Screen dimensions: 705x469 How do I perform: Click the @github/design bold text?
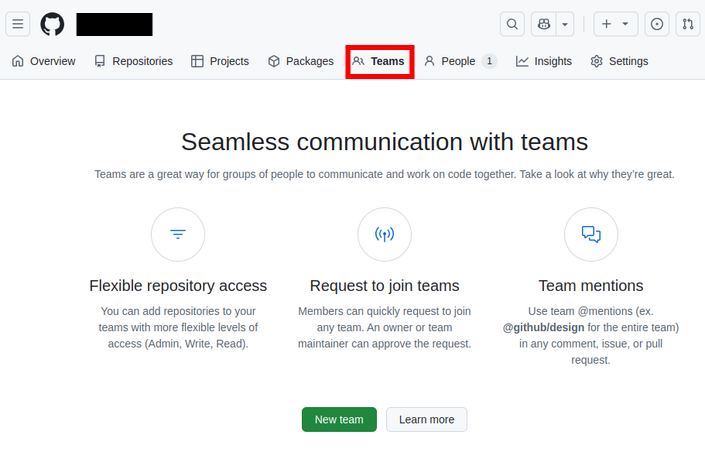[x=543, y=327]
